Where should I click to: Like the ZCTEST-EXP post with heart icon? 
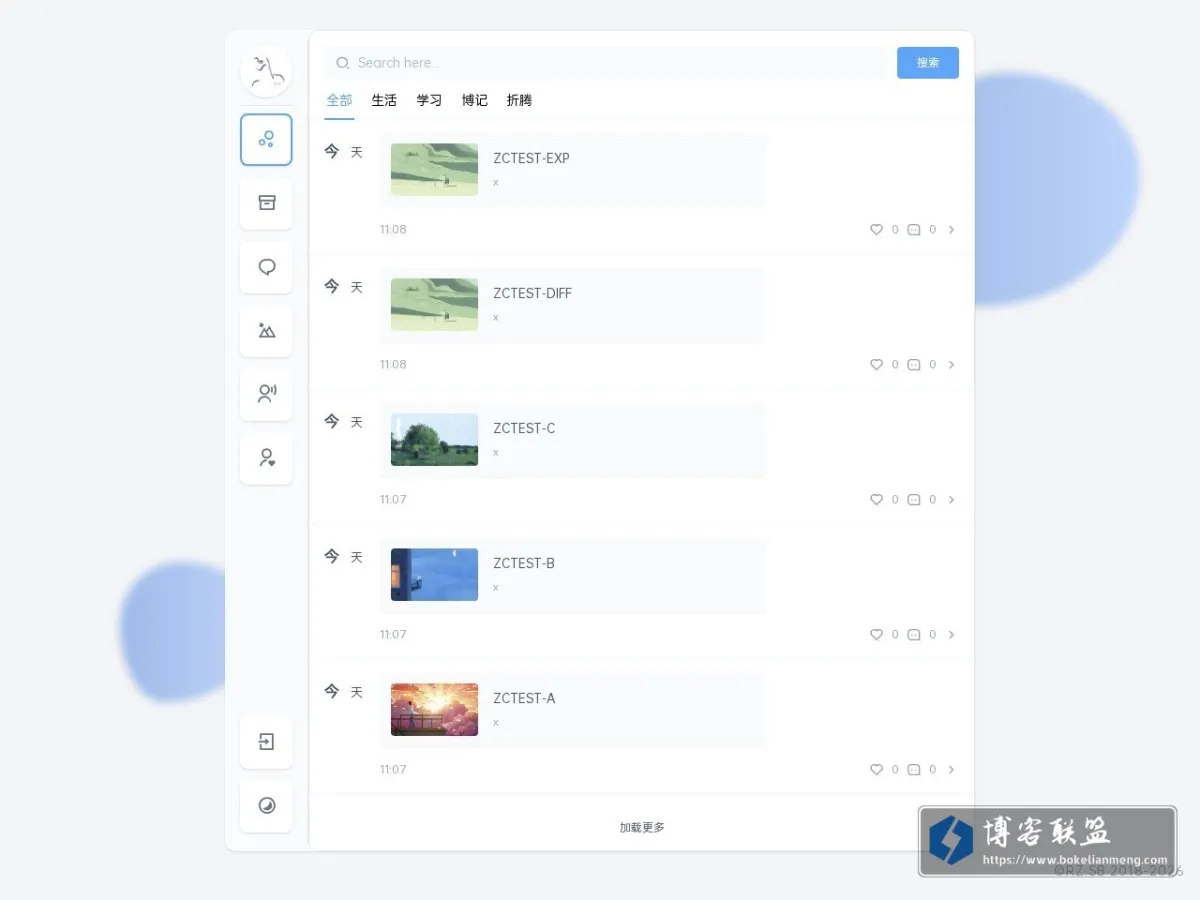coord(876,230)
